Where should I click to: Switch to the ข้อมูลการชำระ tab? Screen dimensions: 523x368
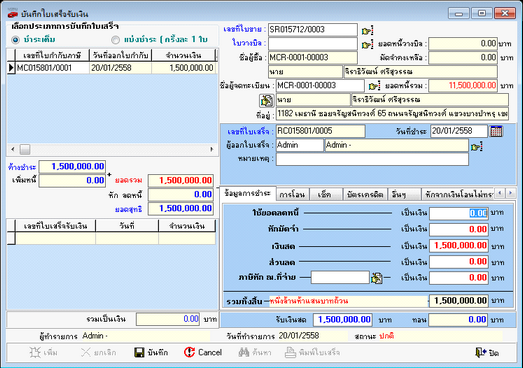tap(247, 194)
